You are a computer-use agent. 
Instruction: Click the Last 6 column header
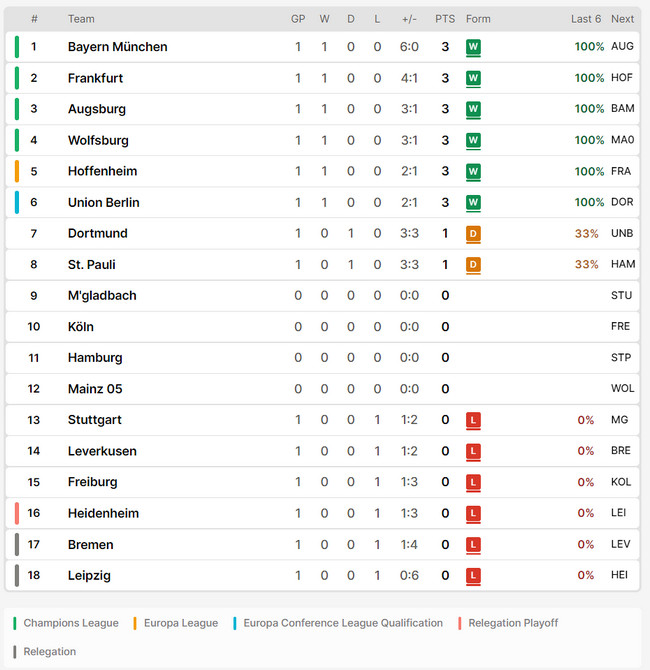(586, 19)
